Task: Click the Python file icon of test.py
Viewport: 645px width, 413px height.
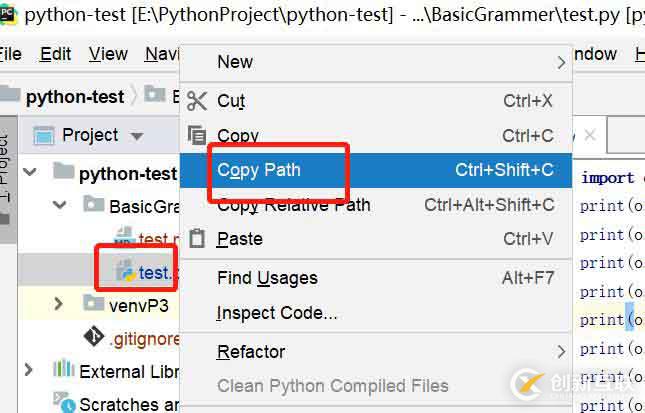Action: point(125,271)
